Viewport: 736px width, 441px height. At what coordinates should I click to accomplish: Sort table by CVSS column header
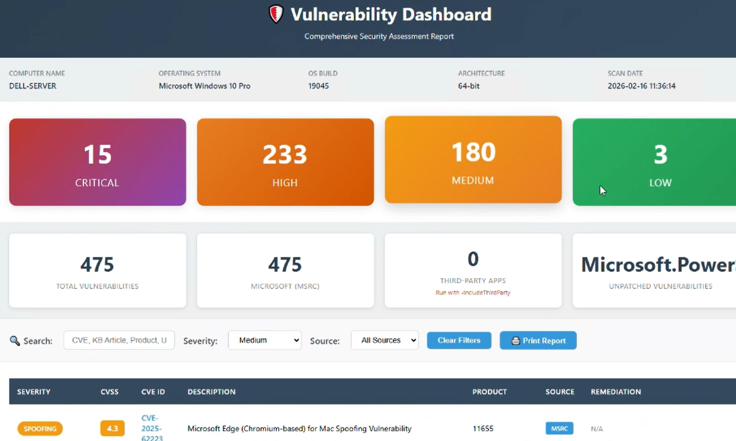109,392
